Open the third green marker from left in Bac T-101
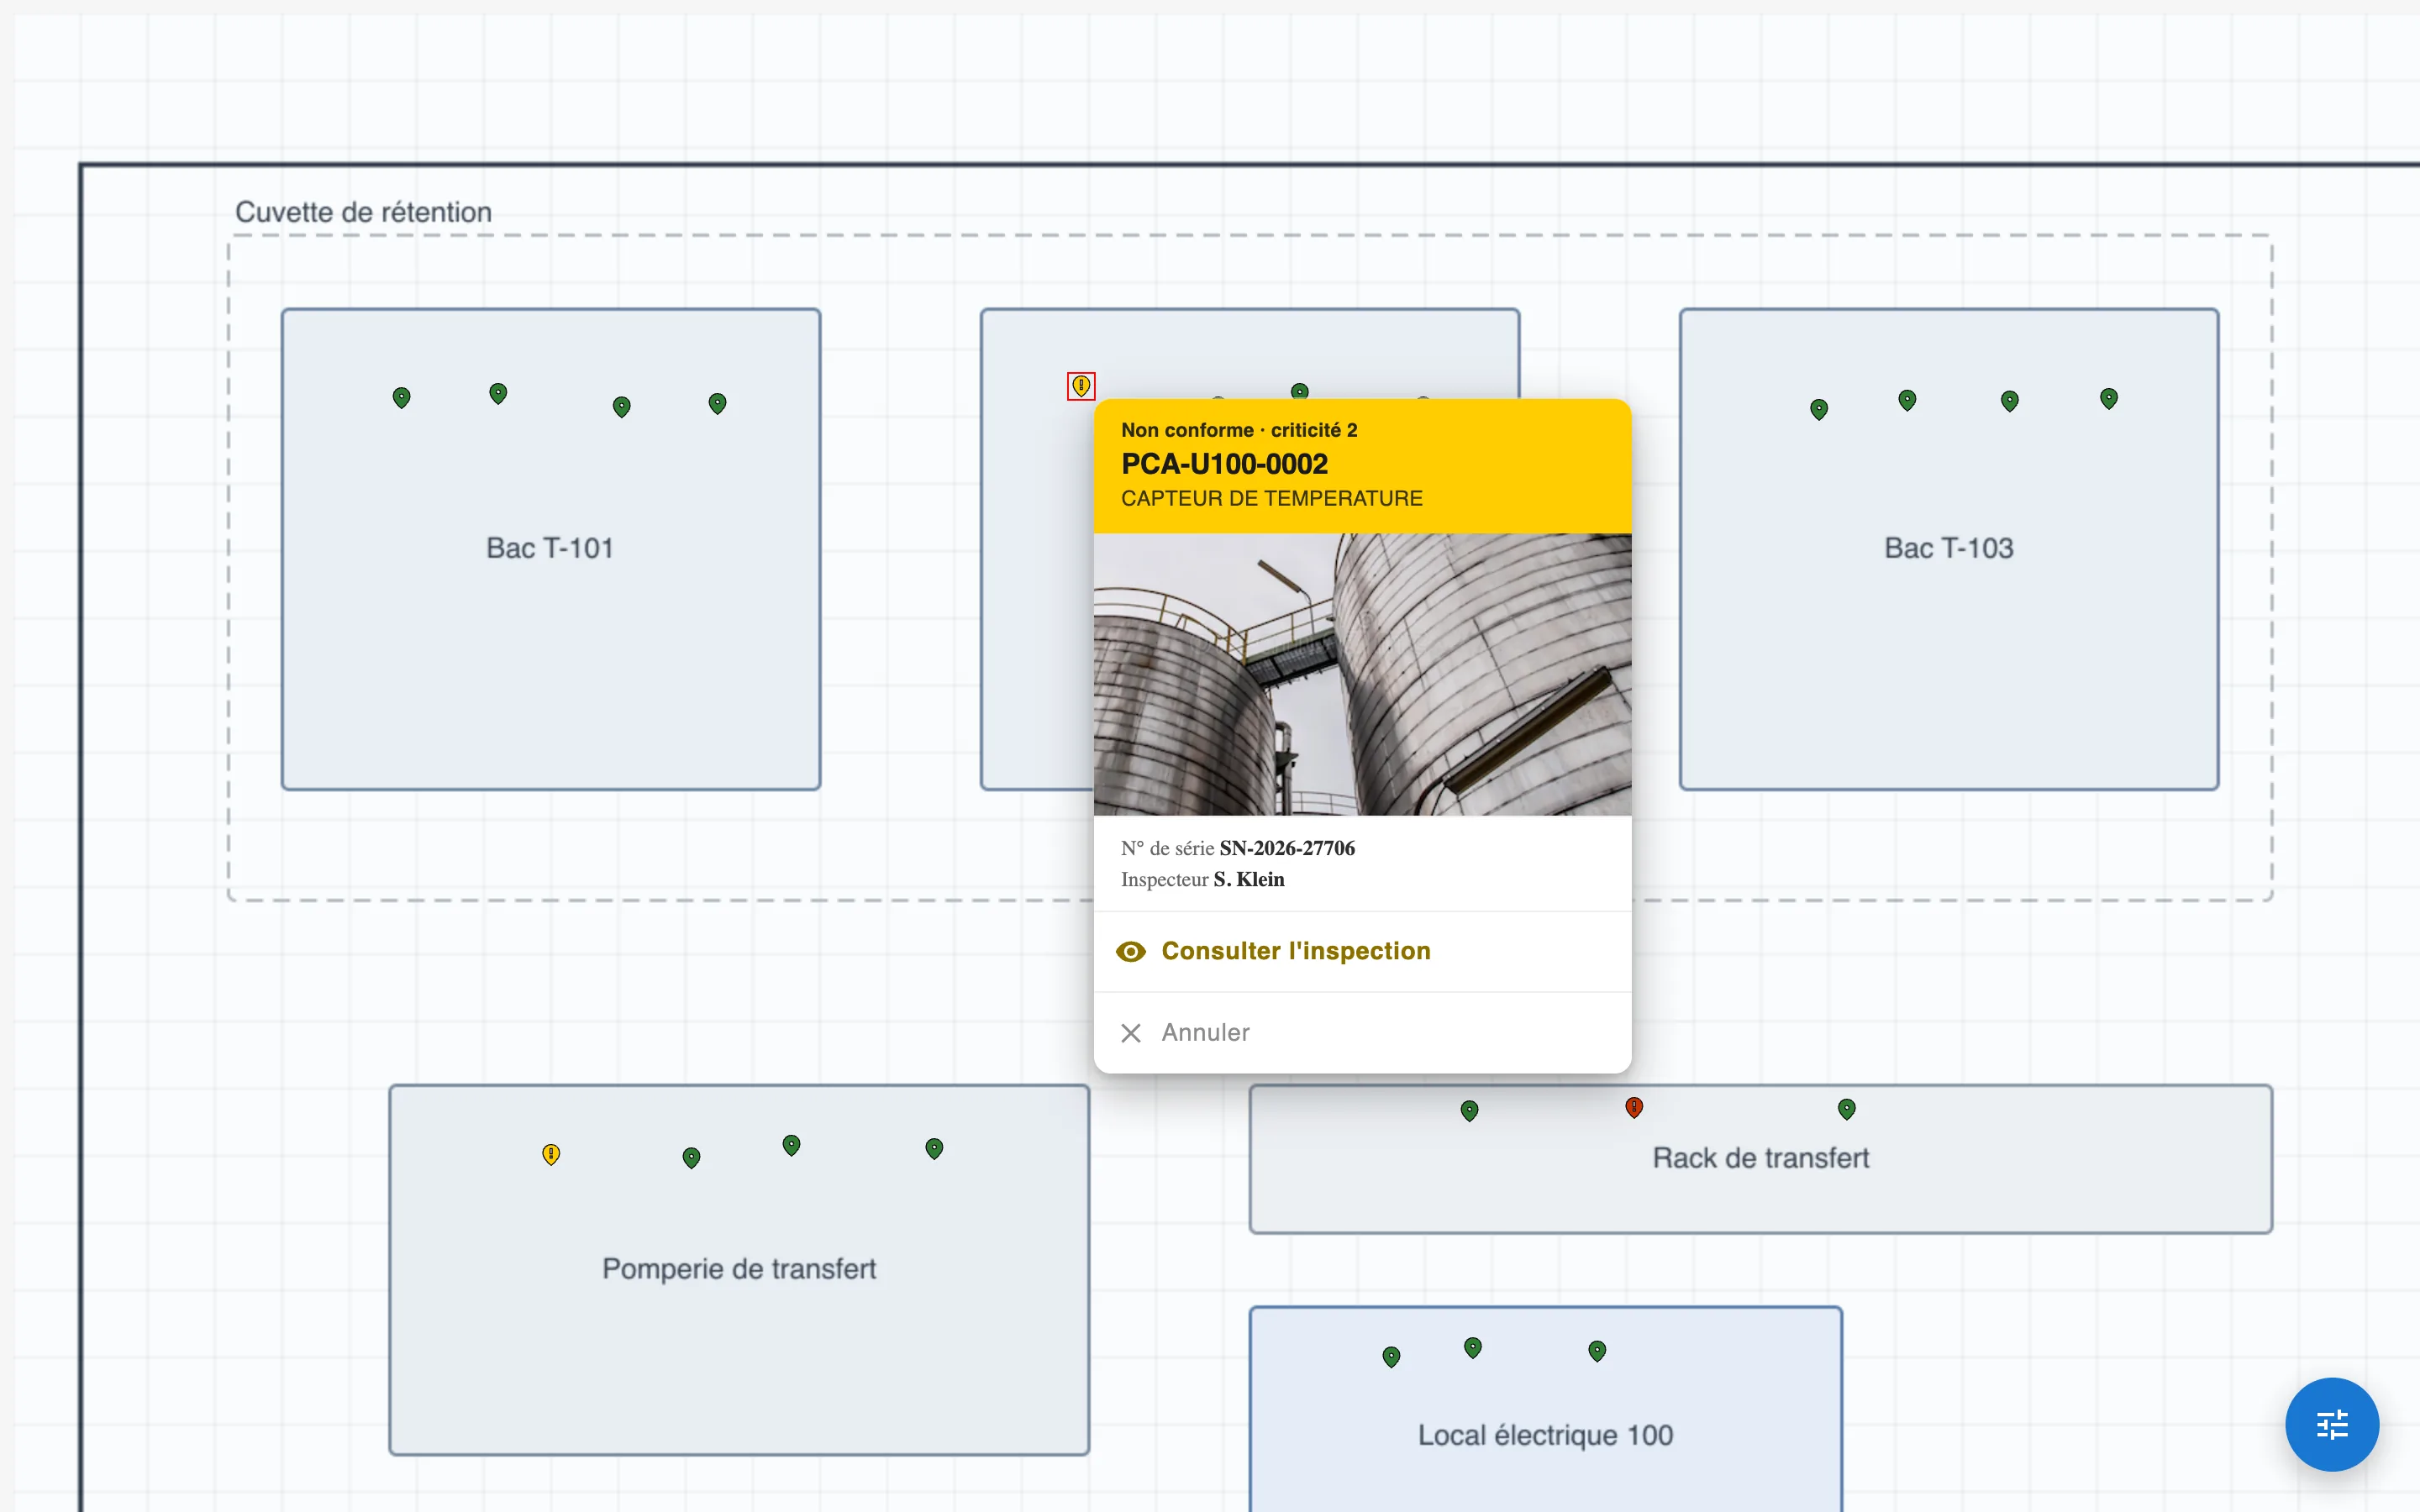 click(x=621, y=407)
